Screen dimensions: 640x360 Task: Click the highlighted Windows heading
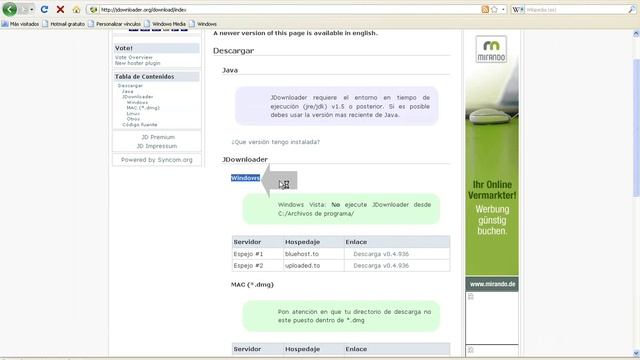[x=245, y=178]
